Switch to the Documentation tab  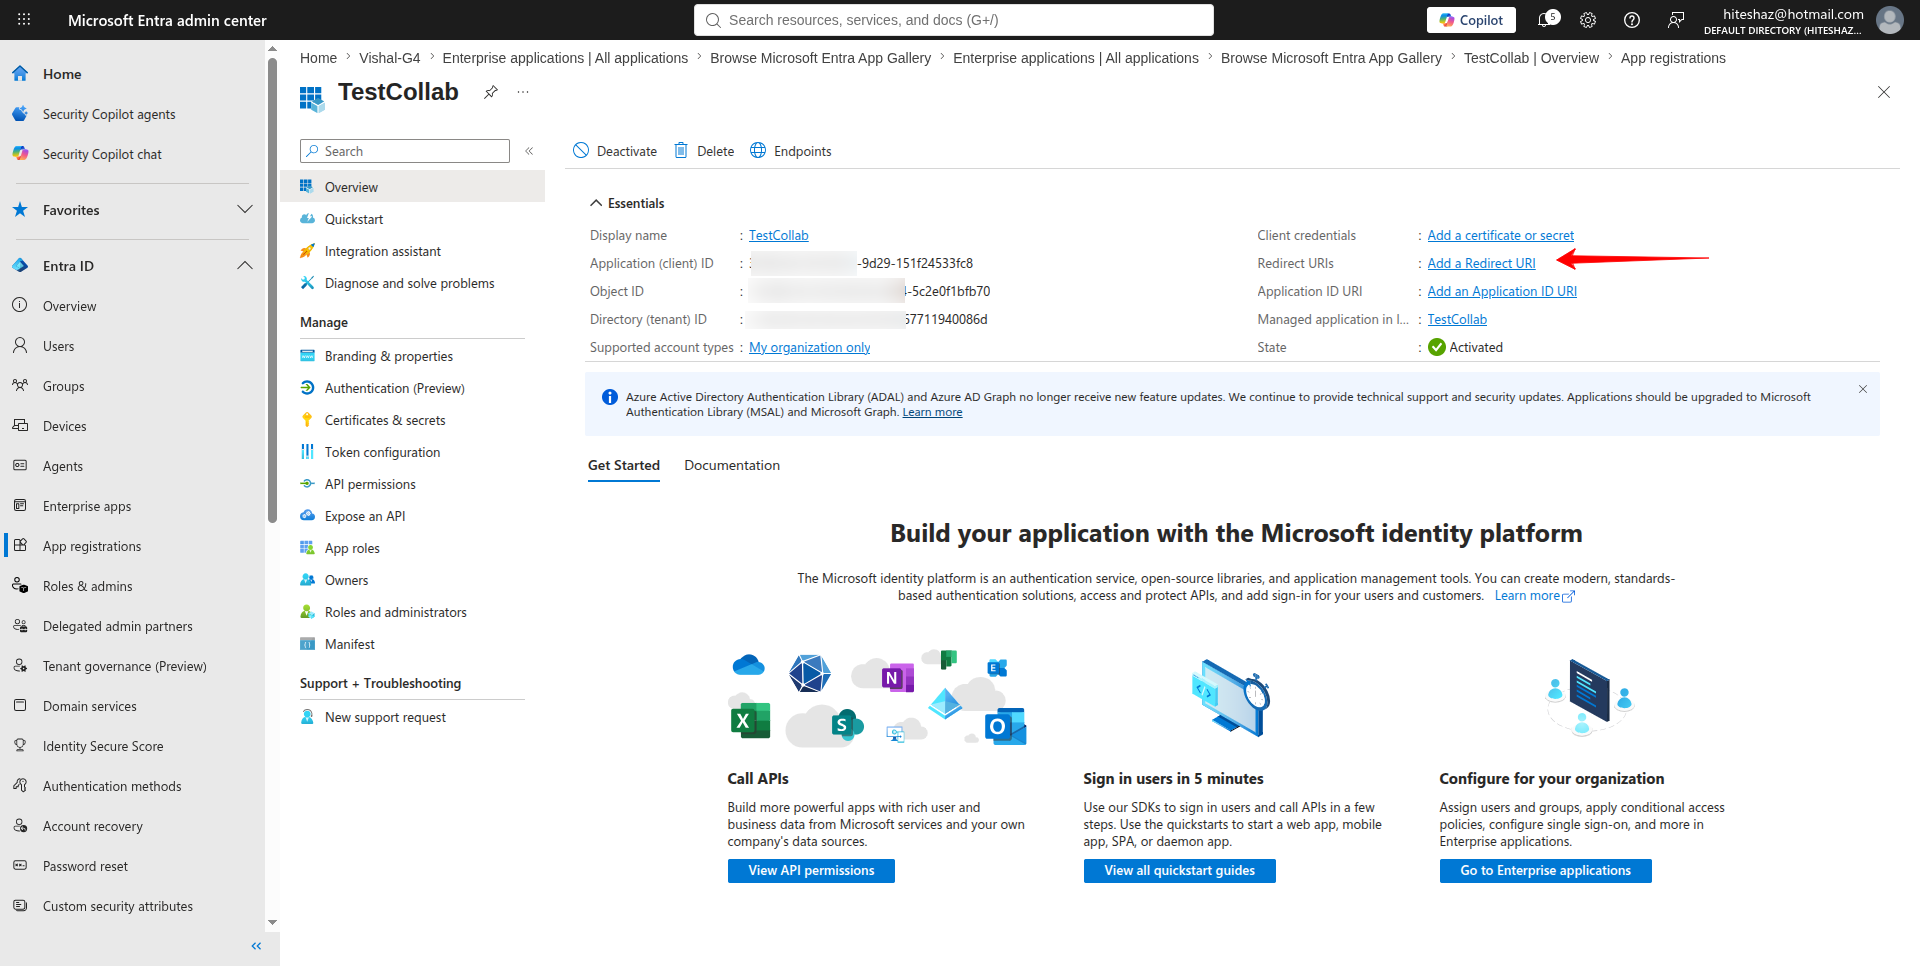[732, 465]
